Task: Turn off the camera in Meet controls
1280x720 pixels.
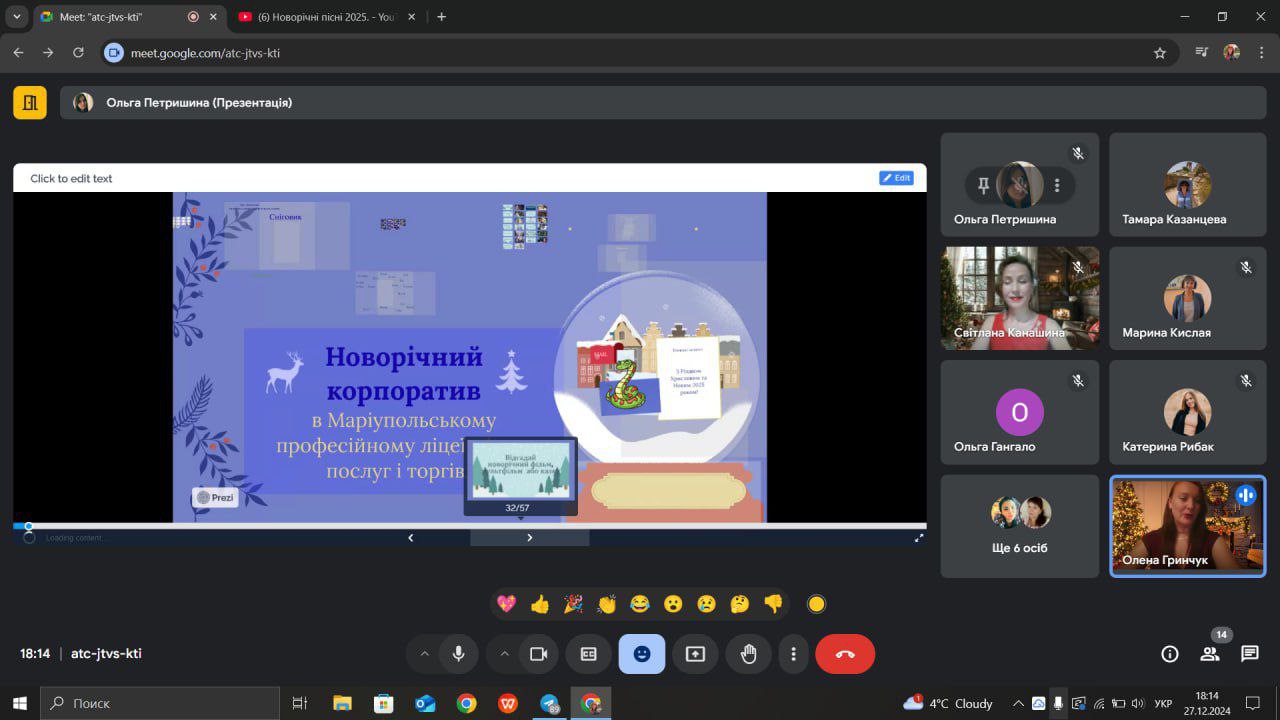Action: click(539, 654)
